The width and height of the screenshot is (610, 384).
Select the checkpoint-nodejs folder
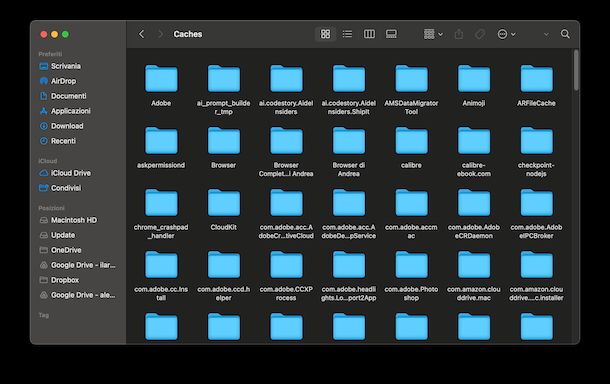pyautogui.click(x=536, y=141)
